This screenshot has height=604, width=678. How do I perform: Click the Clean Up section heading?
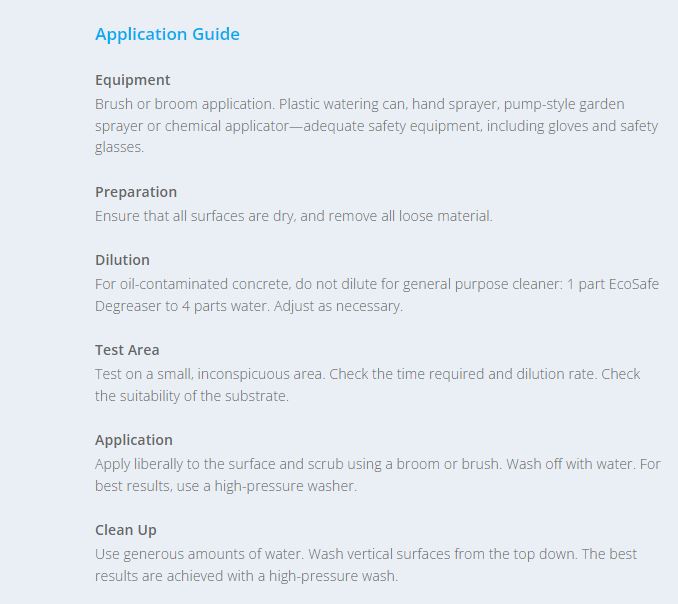(125, 530)
